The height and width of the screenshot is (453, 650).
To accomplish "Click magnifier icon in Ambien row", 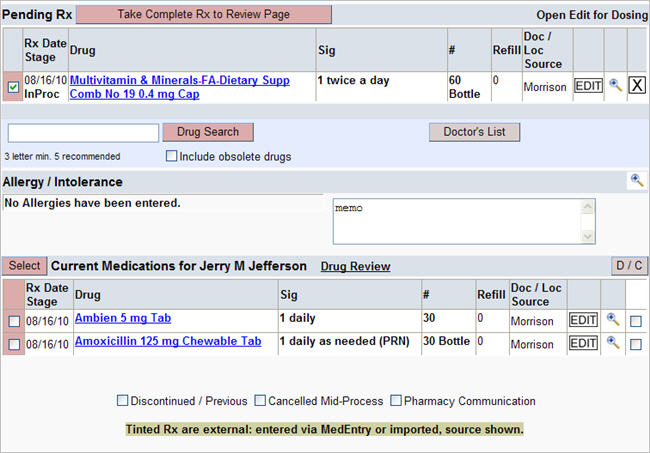I will pos(614,320).
